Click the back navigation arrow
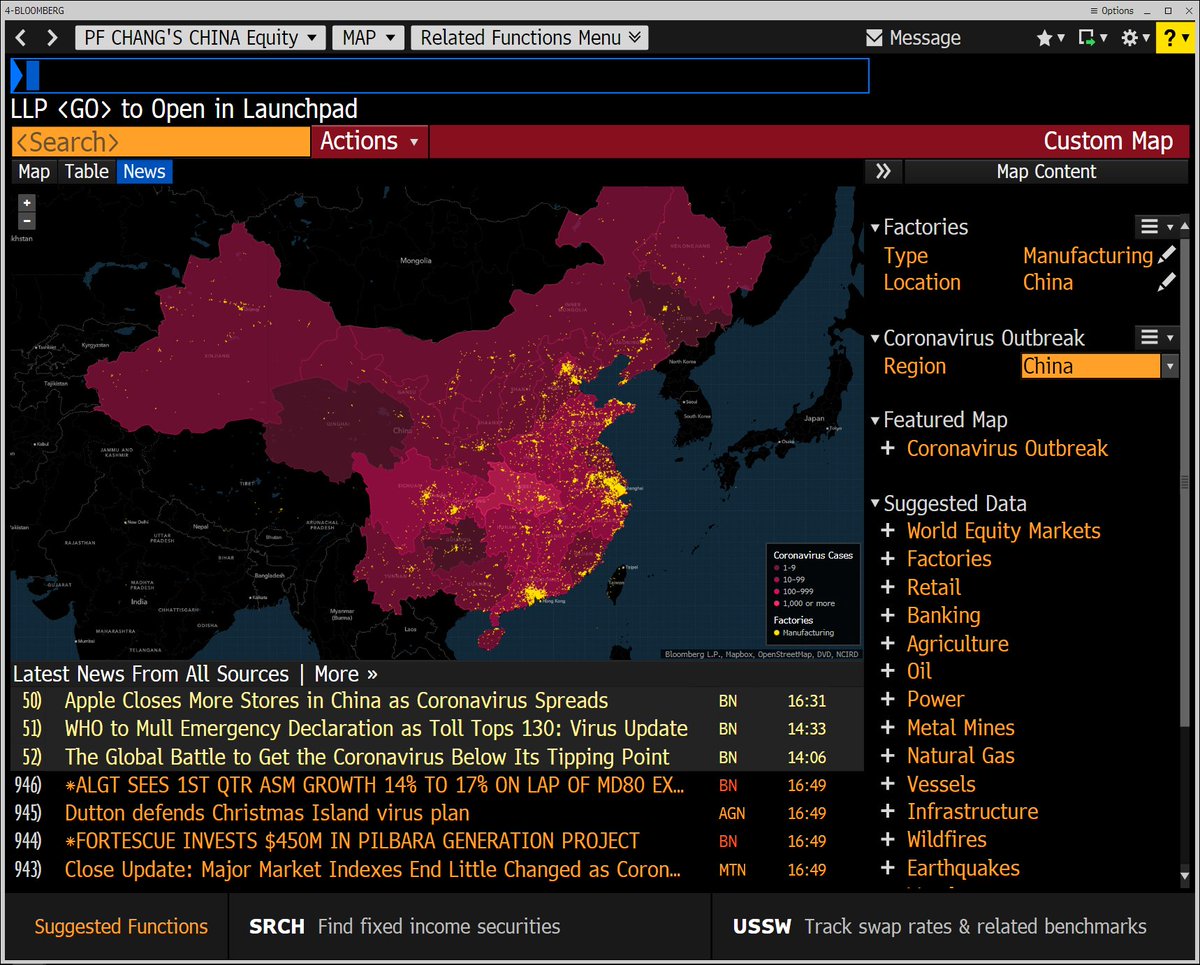 22,38
